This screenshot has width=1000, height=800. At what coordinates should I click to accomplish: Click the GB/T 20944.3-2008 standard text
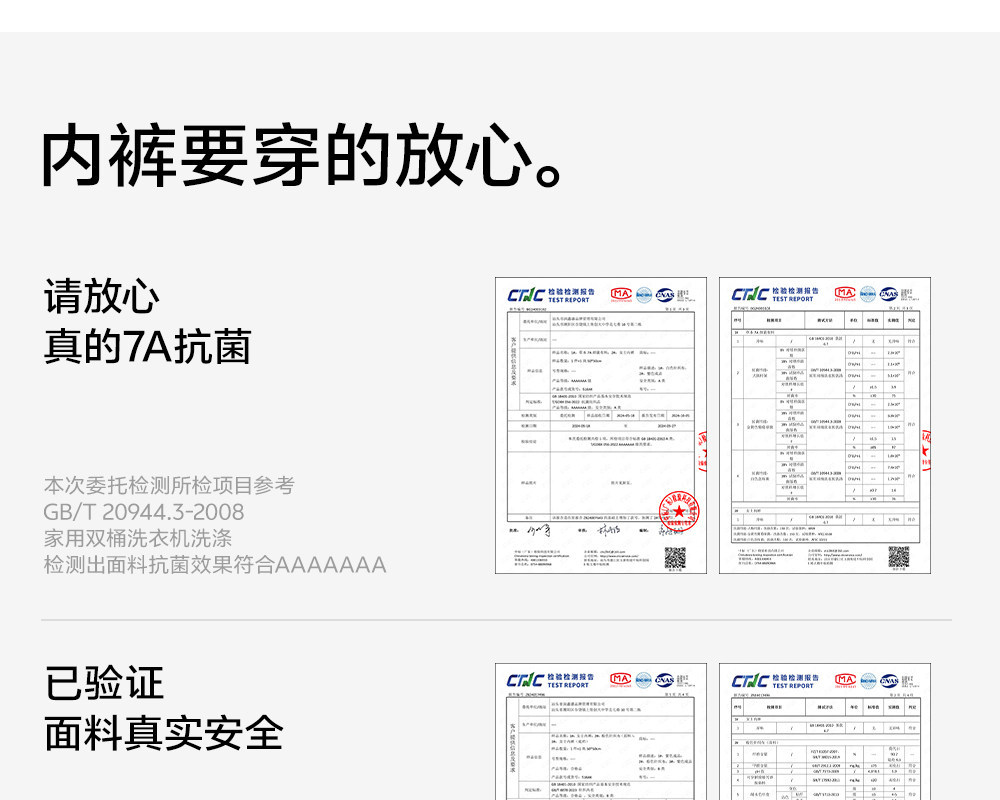144,512
